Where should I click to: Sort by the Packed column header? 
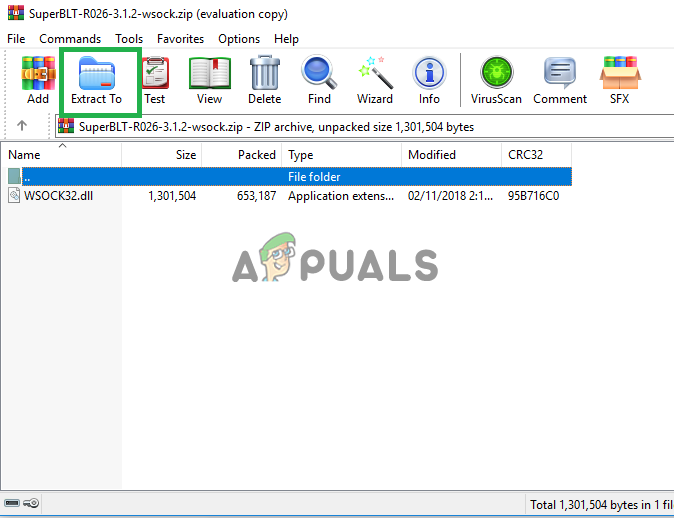tap(242, 155)
